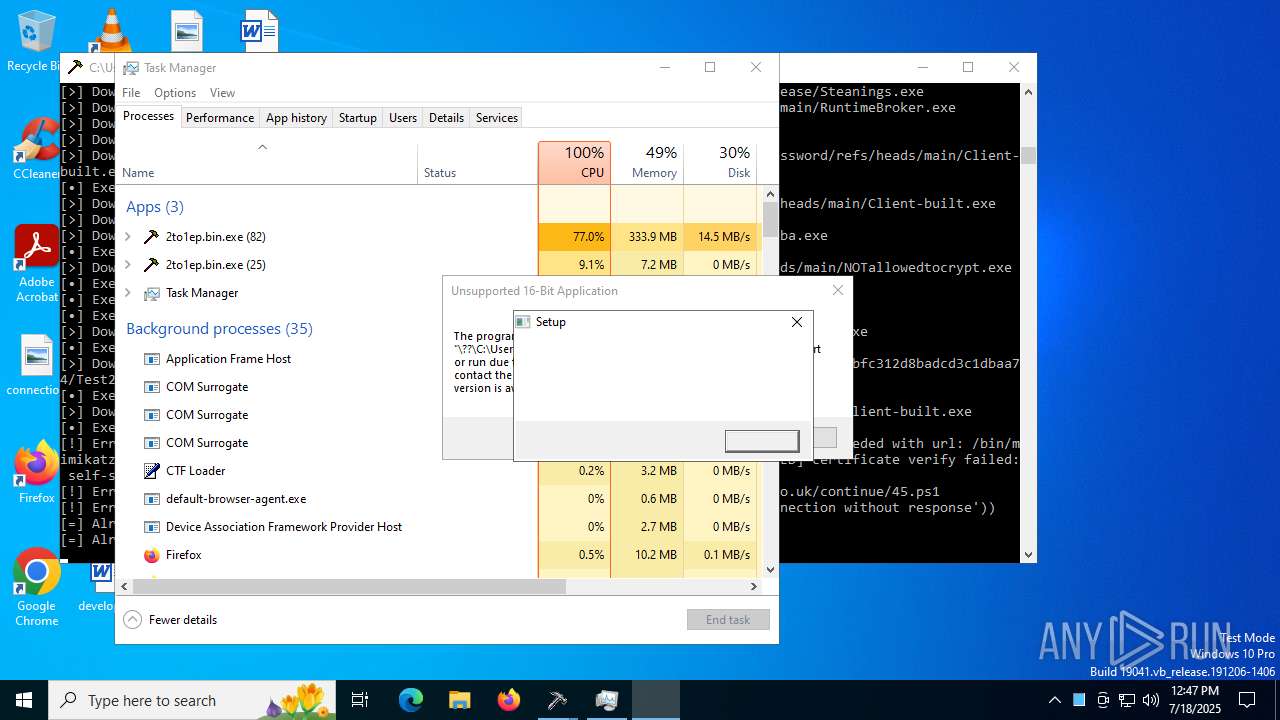Expand Task Manager process group
This screenshot has height=720, width=1280.
(x=127, y=293)
